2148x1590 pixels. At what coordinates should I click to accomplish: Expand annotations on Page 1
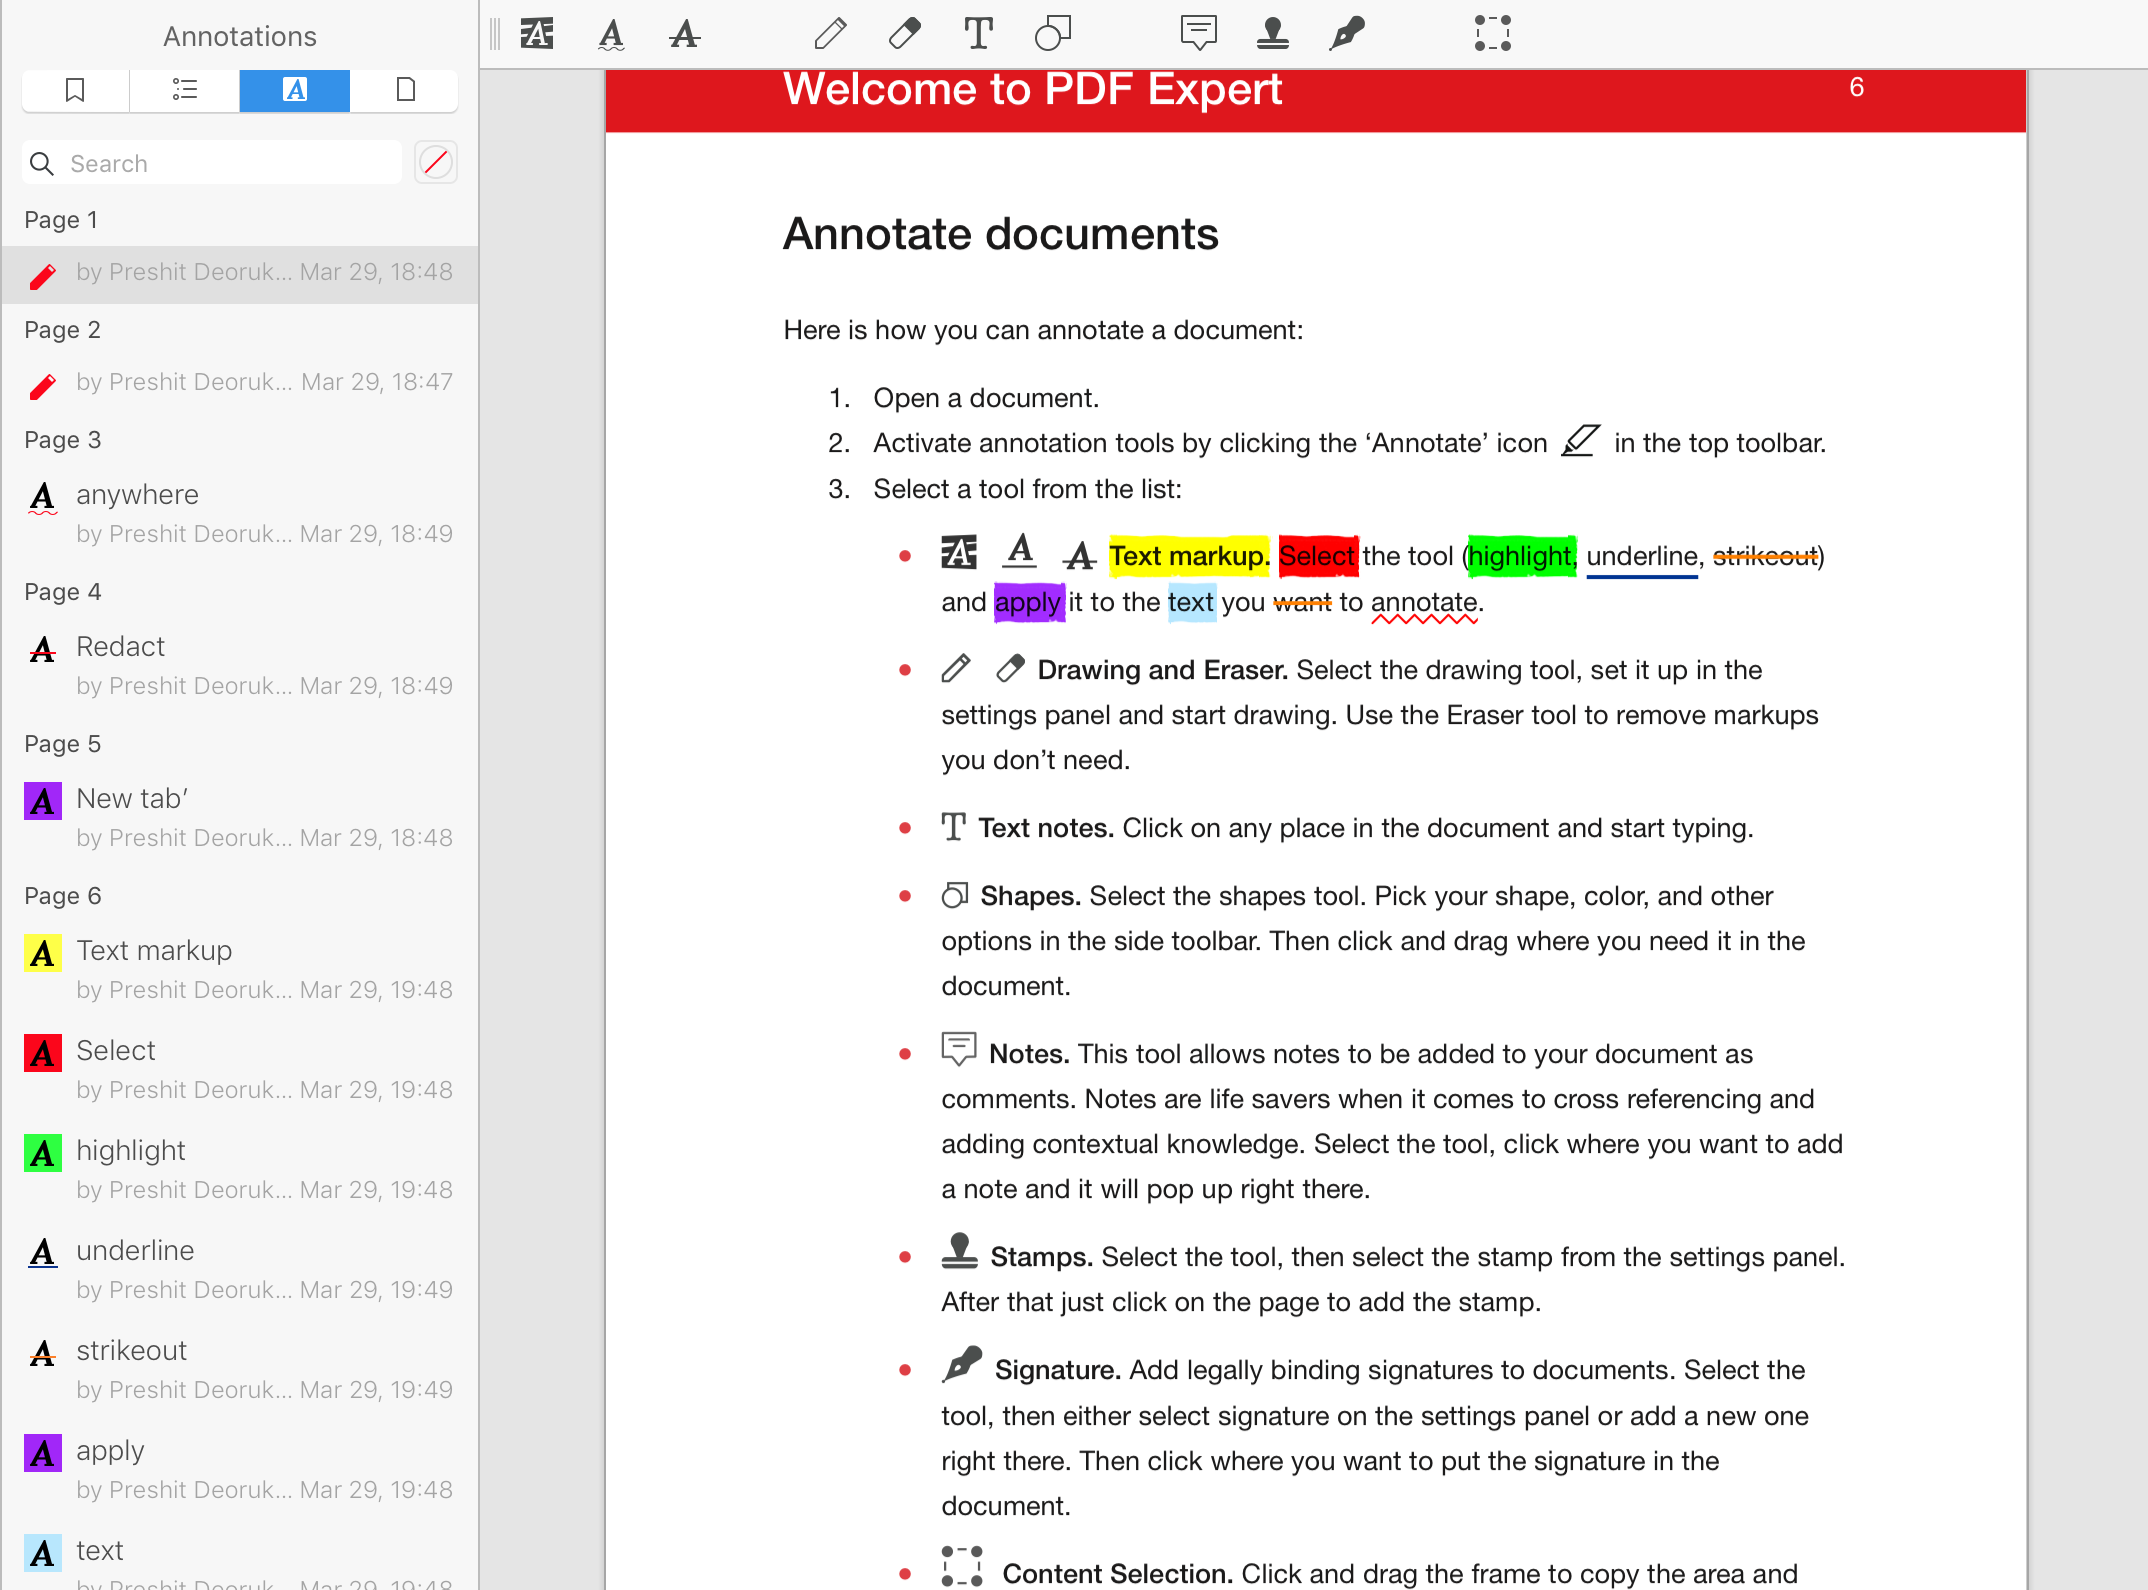[63, 219]
